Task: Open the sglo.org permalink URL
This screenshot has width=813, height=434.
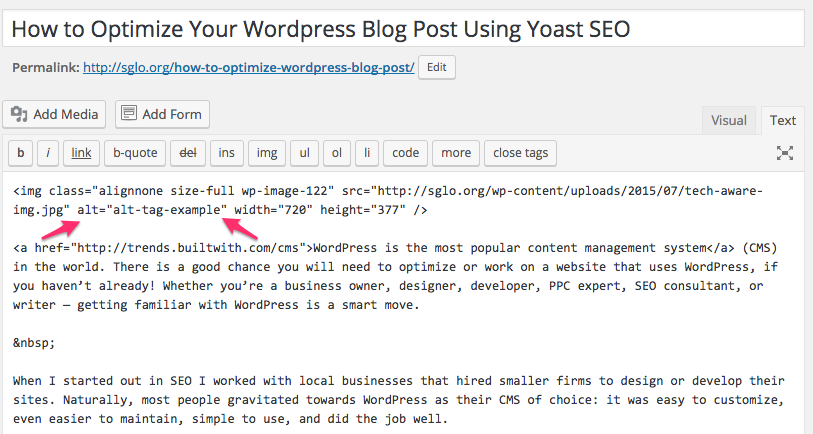Action: [x=249, y=68]
